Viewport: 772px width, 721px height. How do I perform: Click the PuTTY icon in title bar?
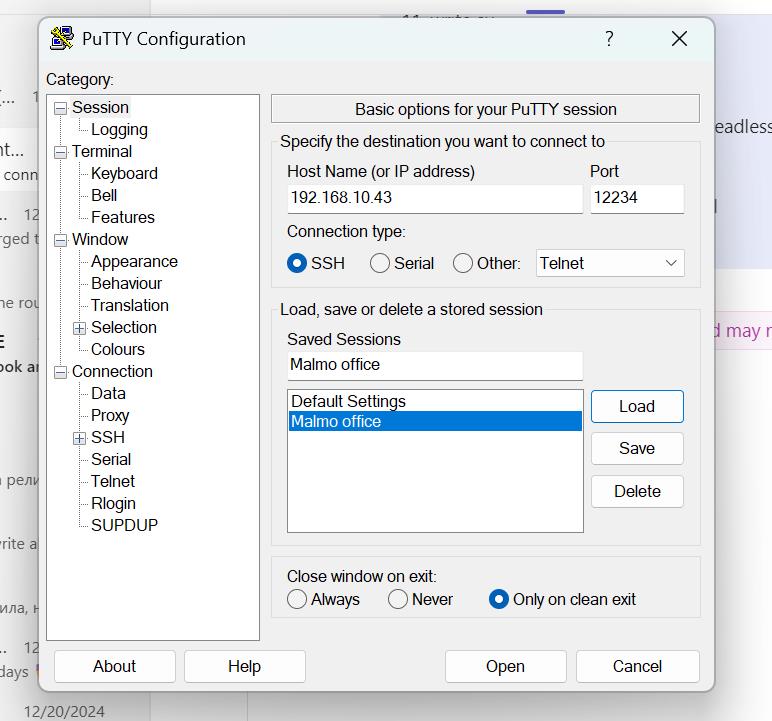click(x=62, y=38)
